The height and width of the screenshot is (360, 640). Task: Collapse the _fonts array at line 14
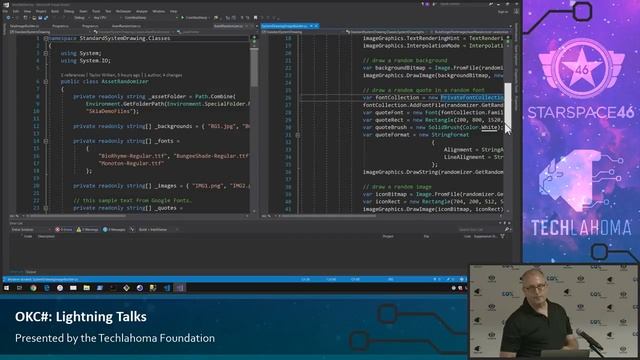[46, 141]
